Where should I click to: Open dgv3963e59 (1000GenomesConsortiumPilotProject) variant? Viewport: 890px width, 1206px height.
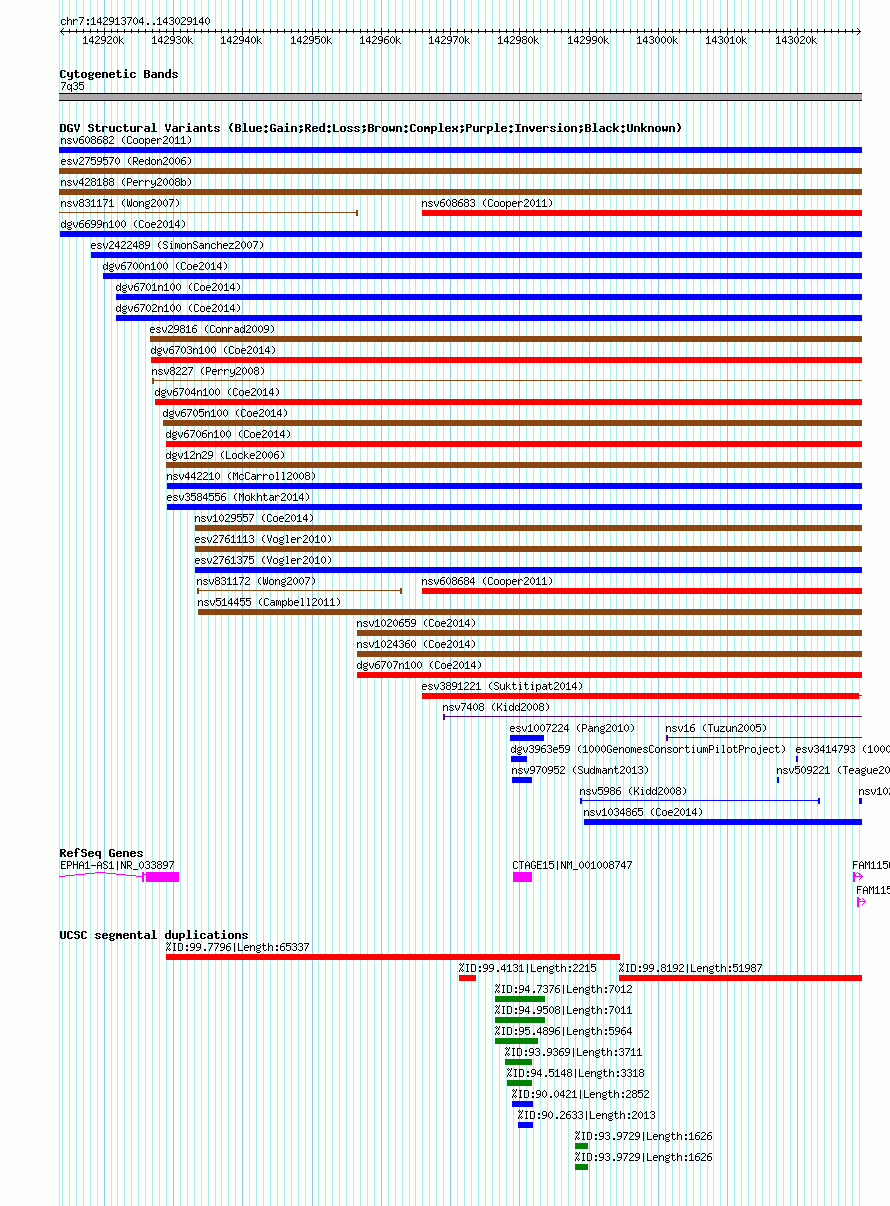tap(648, 749)
